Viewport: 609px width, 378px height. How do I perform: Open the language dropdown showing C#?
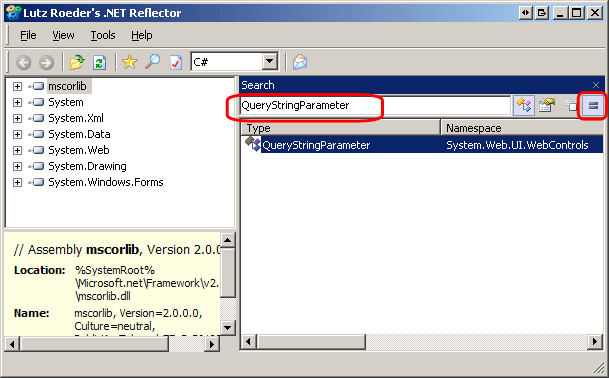point(270,61)
